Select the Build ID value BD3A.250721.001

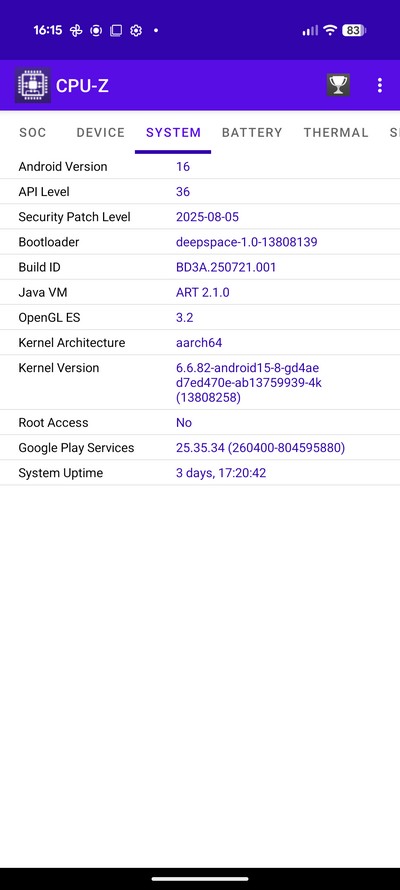[226, 267]
